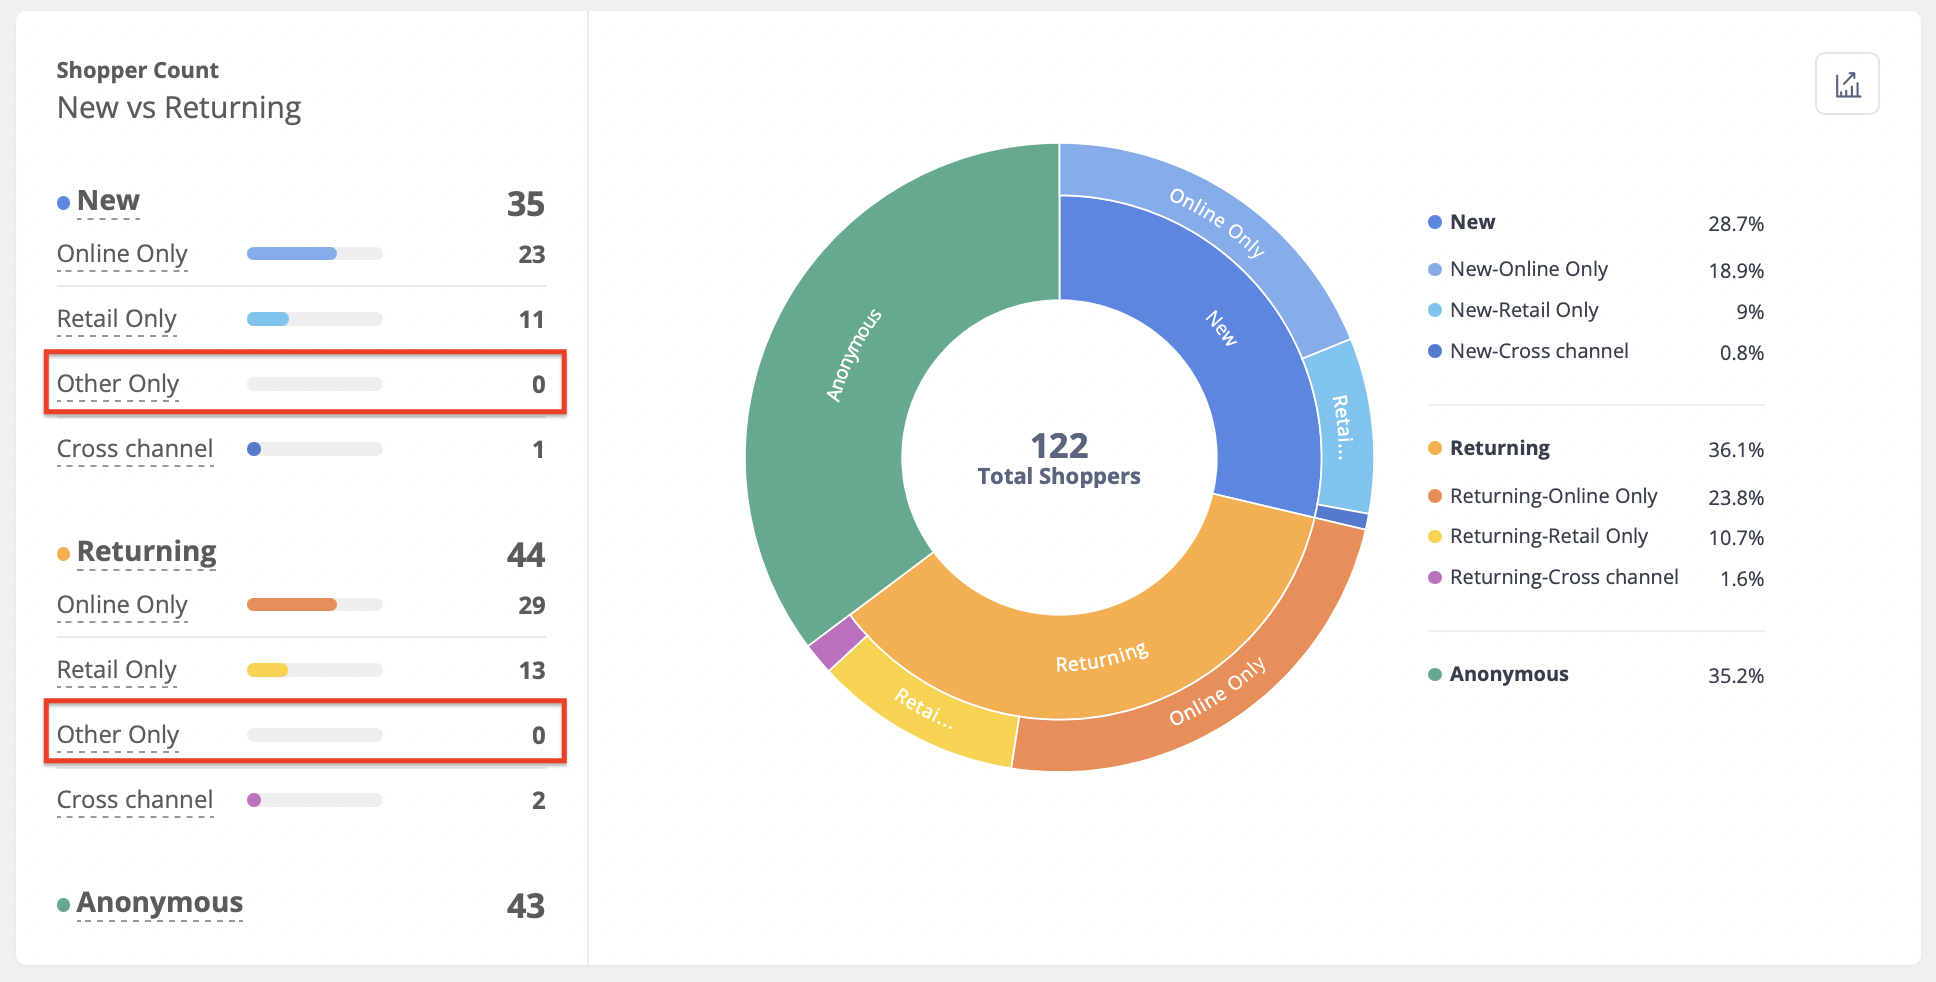Expand the Anonymous section
The width and height of the screenshot is (1936, 982).
pyautogui.click(x=160, y=903)
